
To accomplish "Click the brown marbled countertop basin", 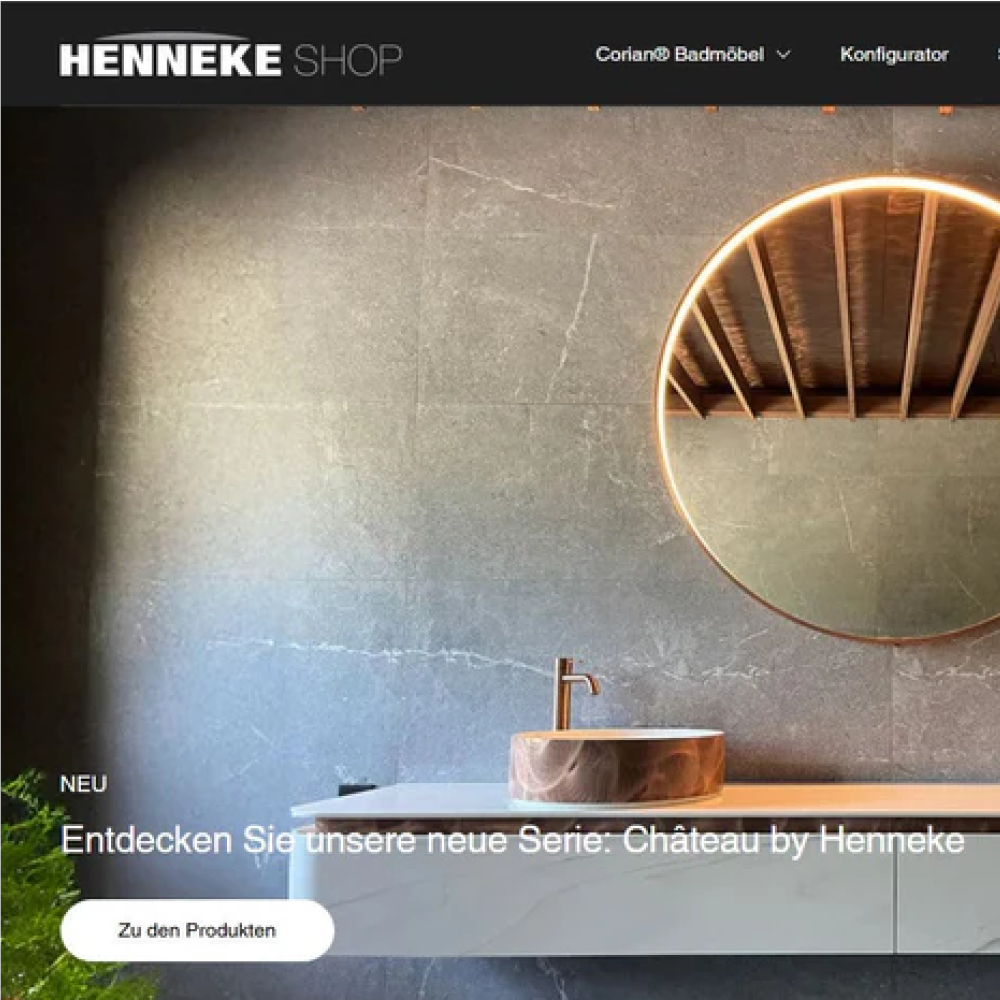I will point(616,766).
